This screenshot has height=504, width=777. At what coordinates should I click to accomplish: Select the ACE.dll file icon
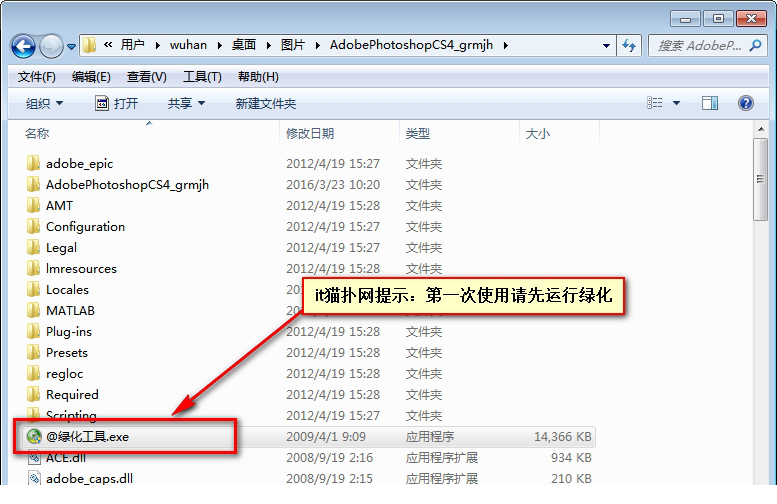click(x=34, y=457)
